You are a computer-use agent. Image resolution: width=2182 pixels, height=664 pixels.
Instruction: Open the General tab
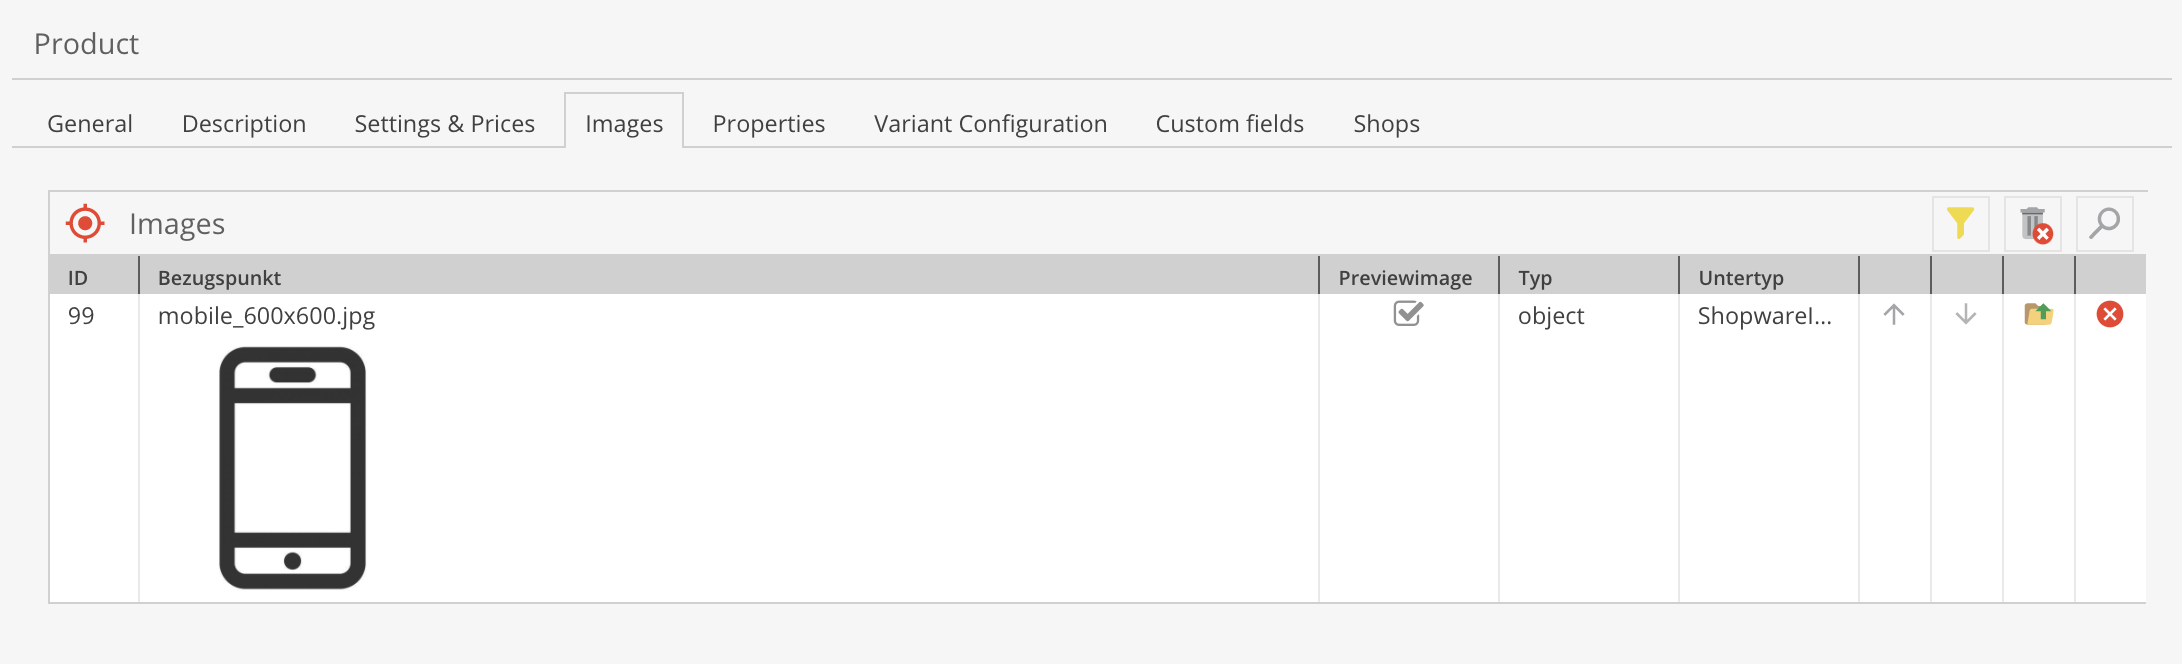(x=90, y=124)
